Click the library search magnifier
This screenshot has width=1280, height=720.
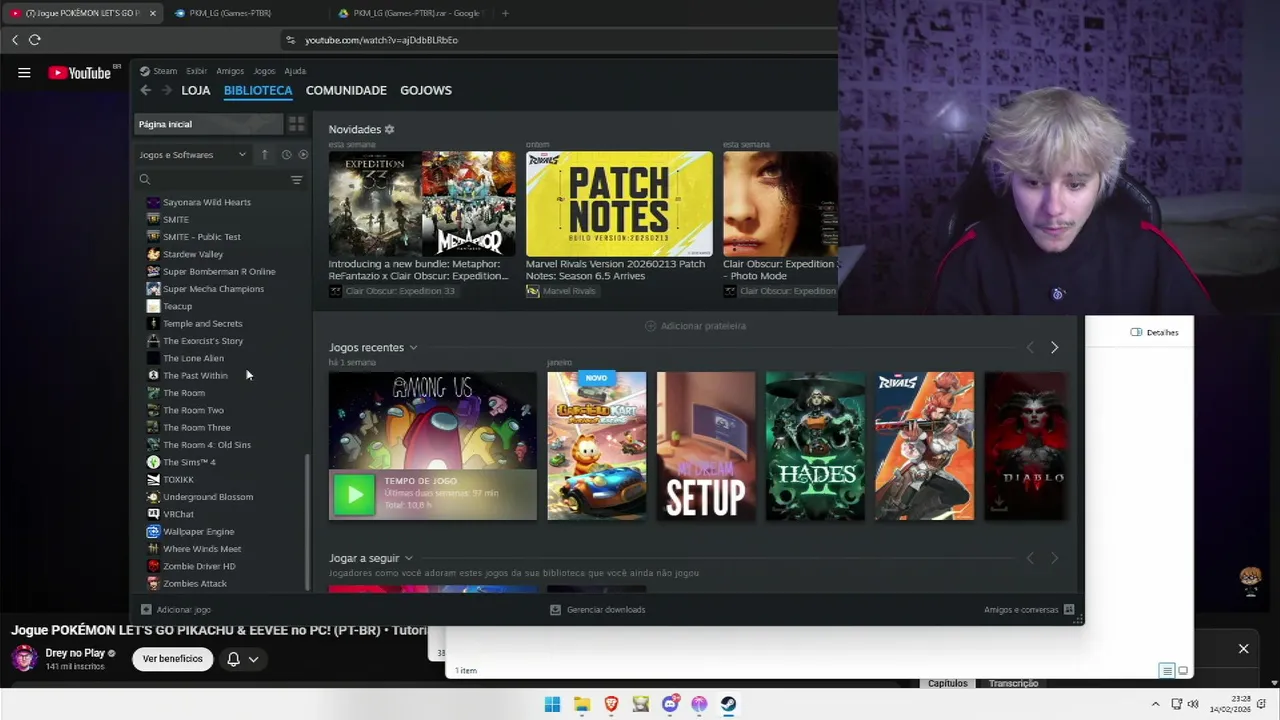click(x=145, y=180)
